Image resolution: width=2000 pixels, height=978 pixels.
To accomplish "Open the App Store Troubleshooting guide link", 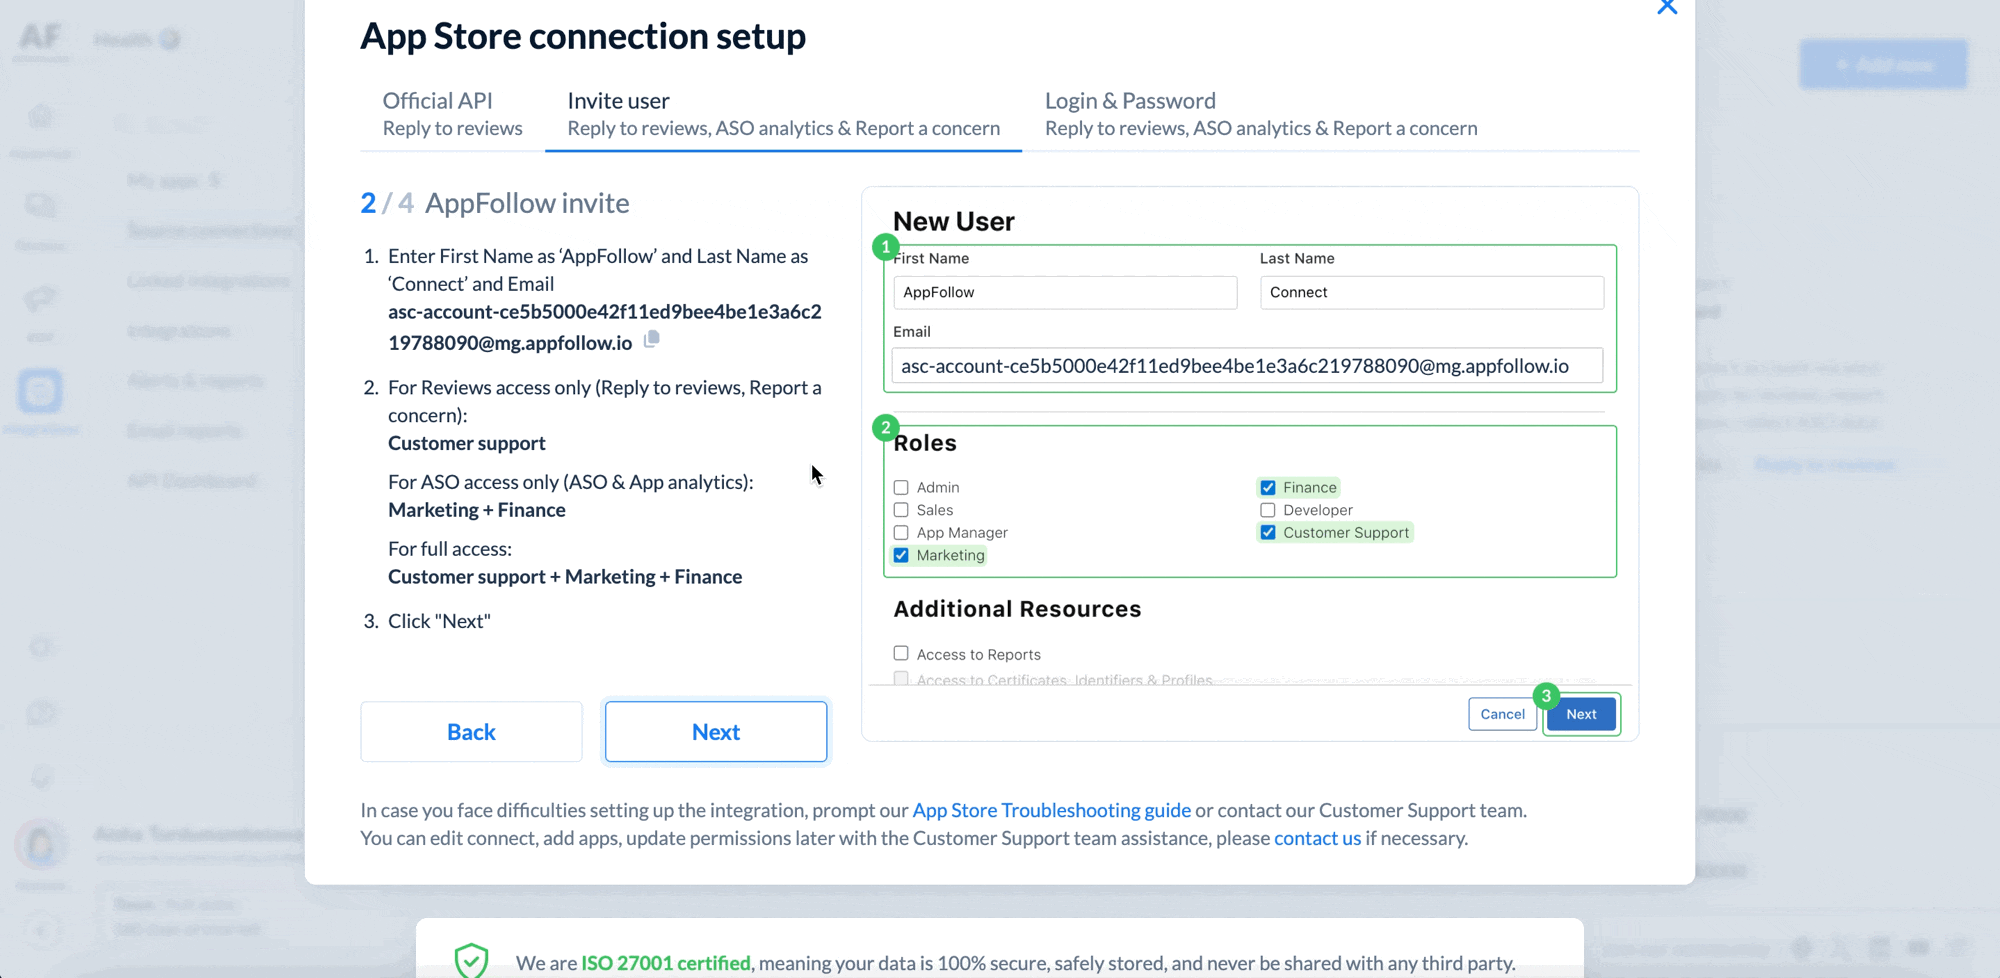I will (x=1052, y=810).
